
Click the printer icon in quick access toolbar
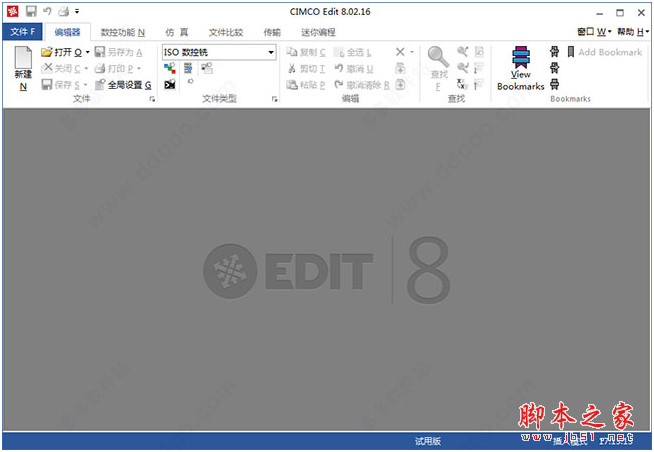click(63, 11)
